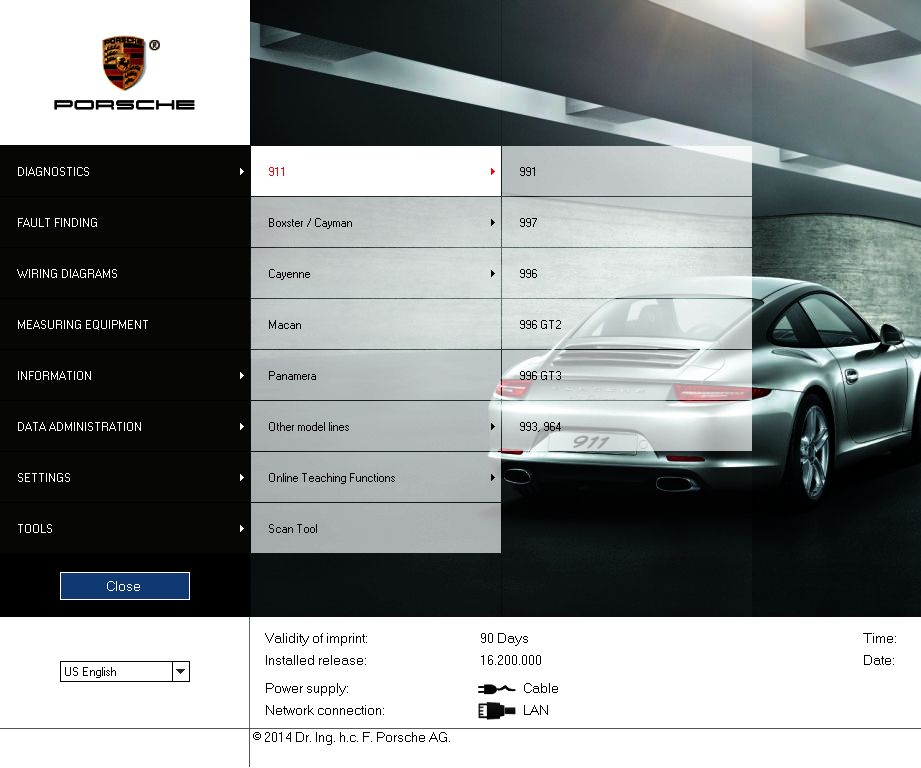The height and width of the screenshot is (768, 921).
Task: Open Other model lines entry
Action: [376, 427]
